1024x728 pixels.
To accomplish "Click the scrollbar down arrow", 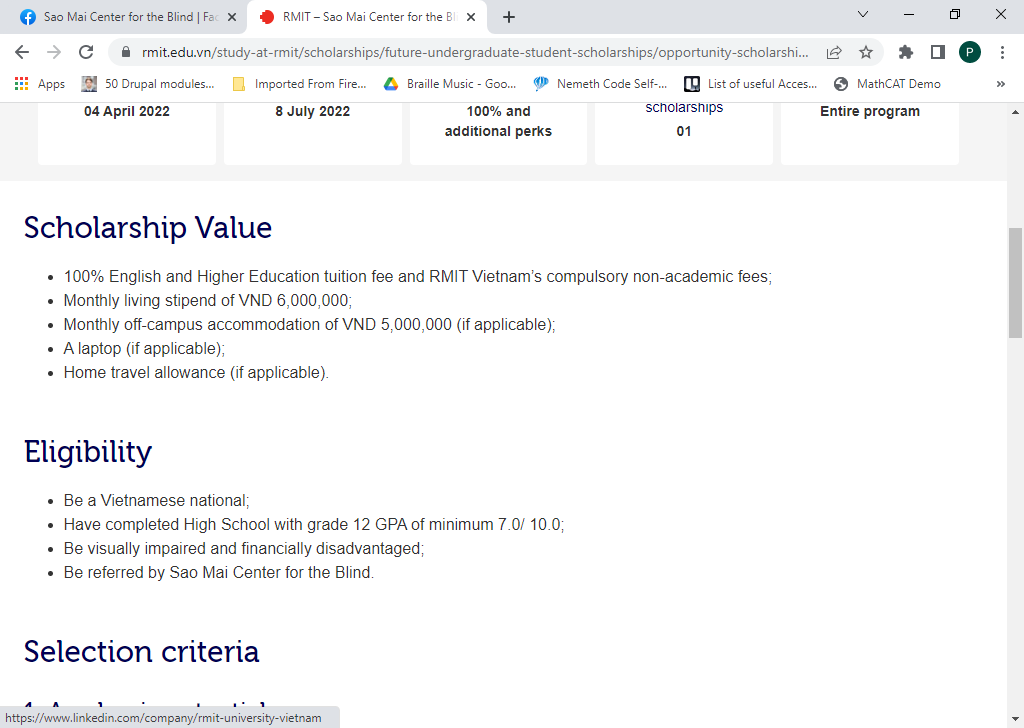I will pyautogui.click(x=1016, y=719).
